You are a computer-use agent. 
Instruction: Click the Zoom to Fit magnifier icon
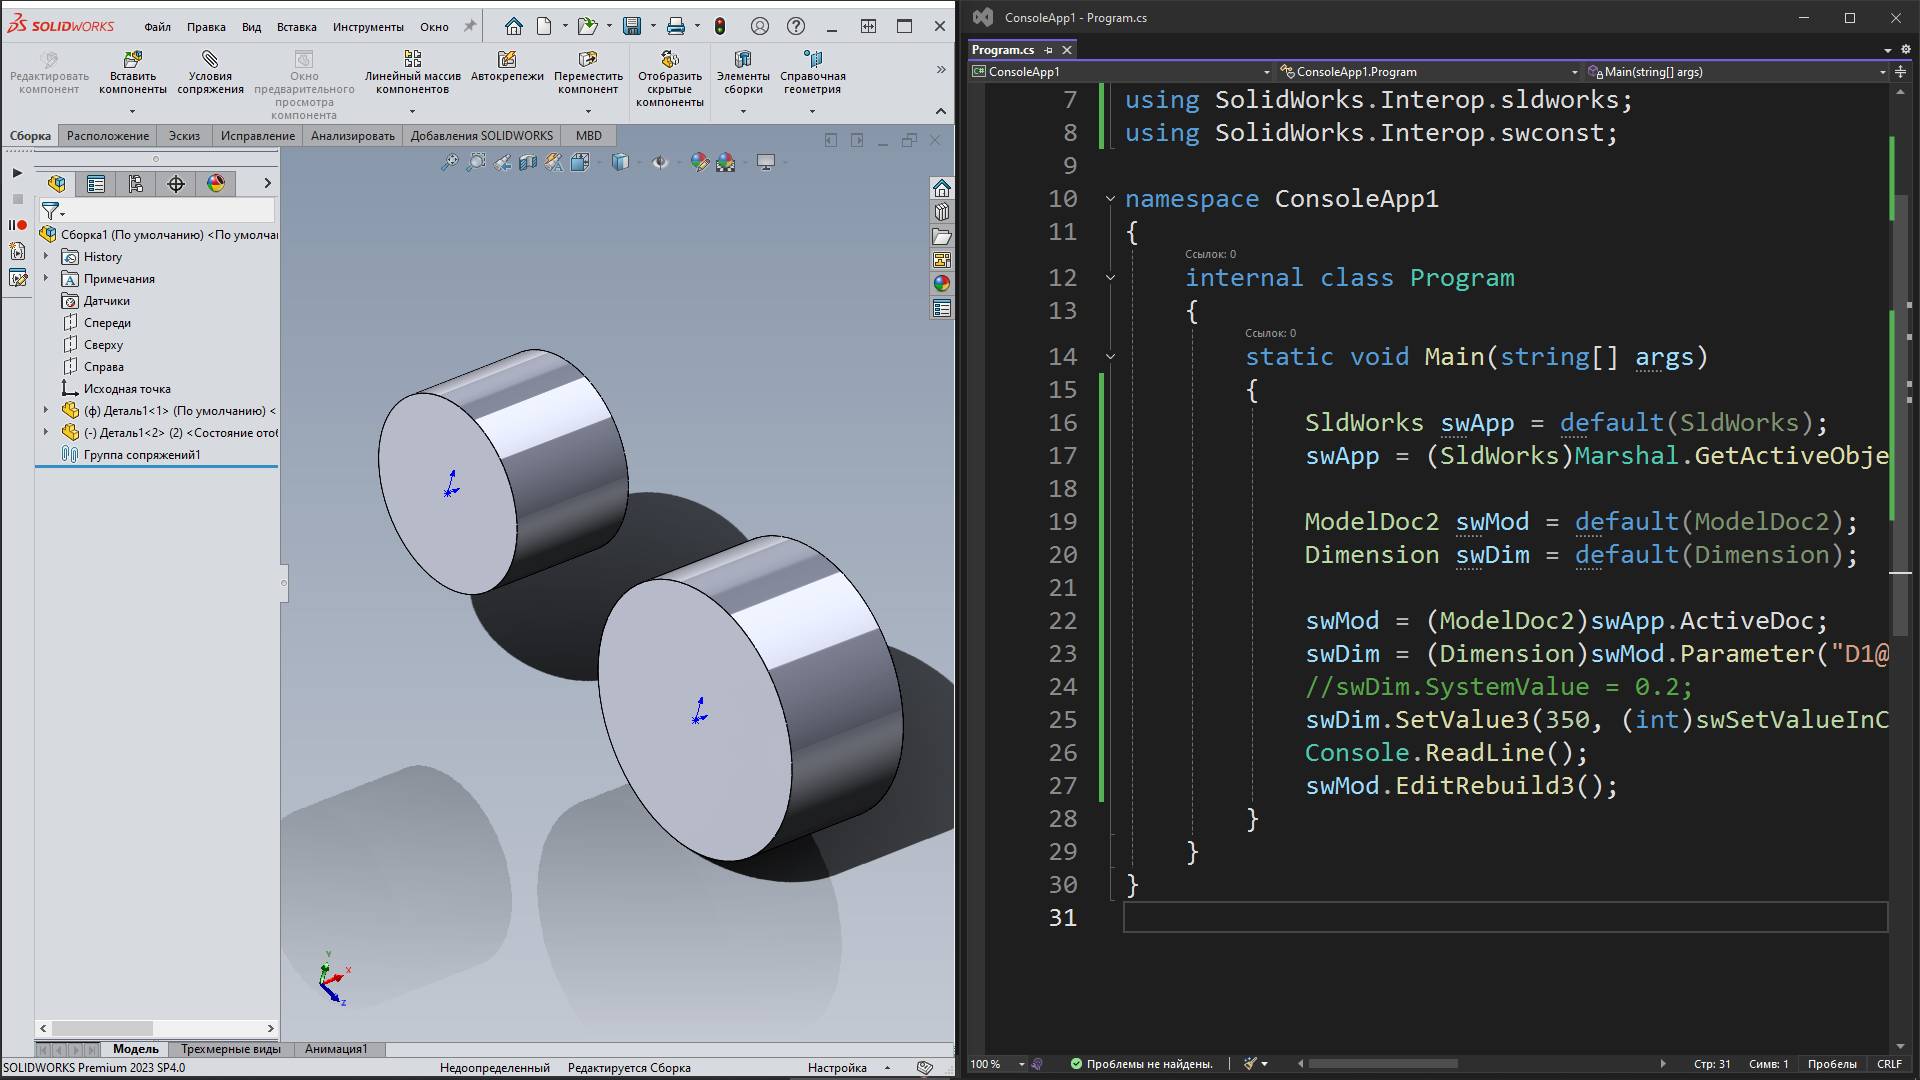pos(450,162)
